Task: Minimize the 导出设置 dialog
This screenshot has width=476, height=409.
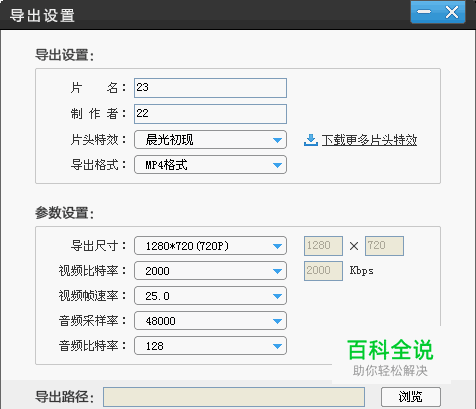Action: [x=424, y=12]
